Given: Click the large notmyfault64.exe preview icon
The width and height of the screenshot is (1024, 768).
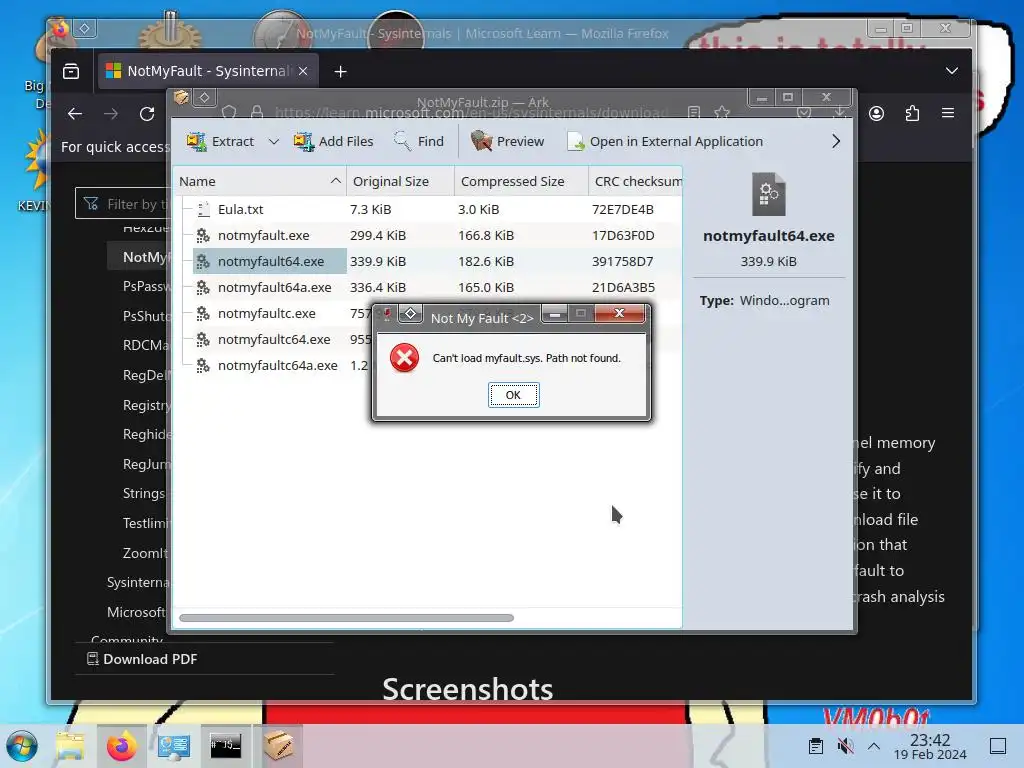Looking at the screenshot, I should tap(769, 194).
